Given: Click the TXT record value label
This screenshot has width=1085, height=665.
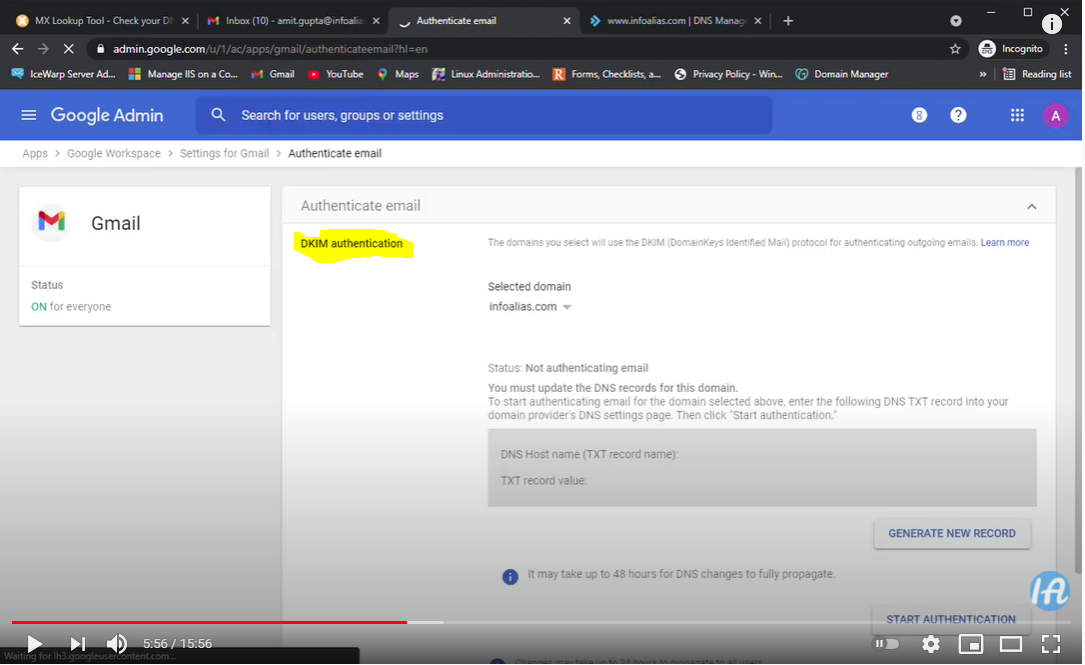Looking at the screenshot, I should point(543,480).
